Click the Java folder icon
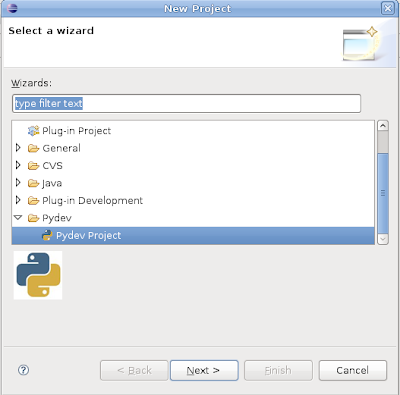The image size is (400, 395). pos(33,183)
